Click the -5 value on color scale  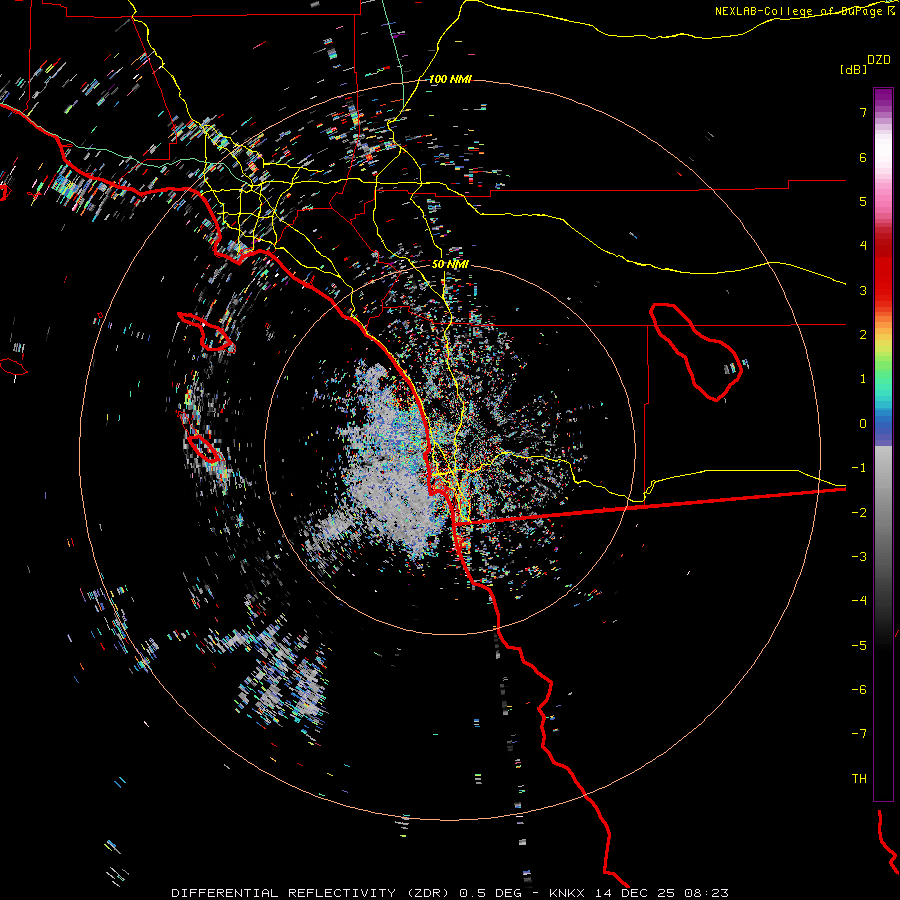click(859, 646)
